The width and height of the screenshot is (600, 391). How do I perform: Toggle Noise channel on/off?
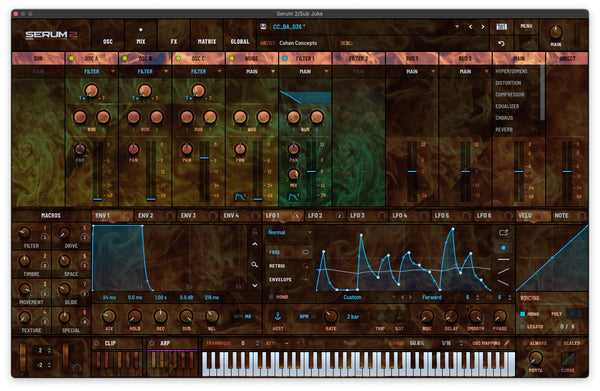(232, 58)
